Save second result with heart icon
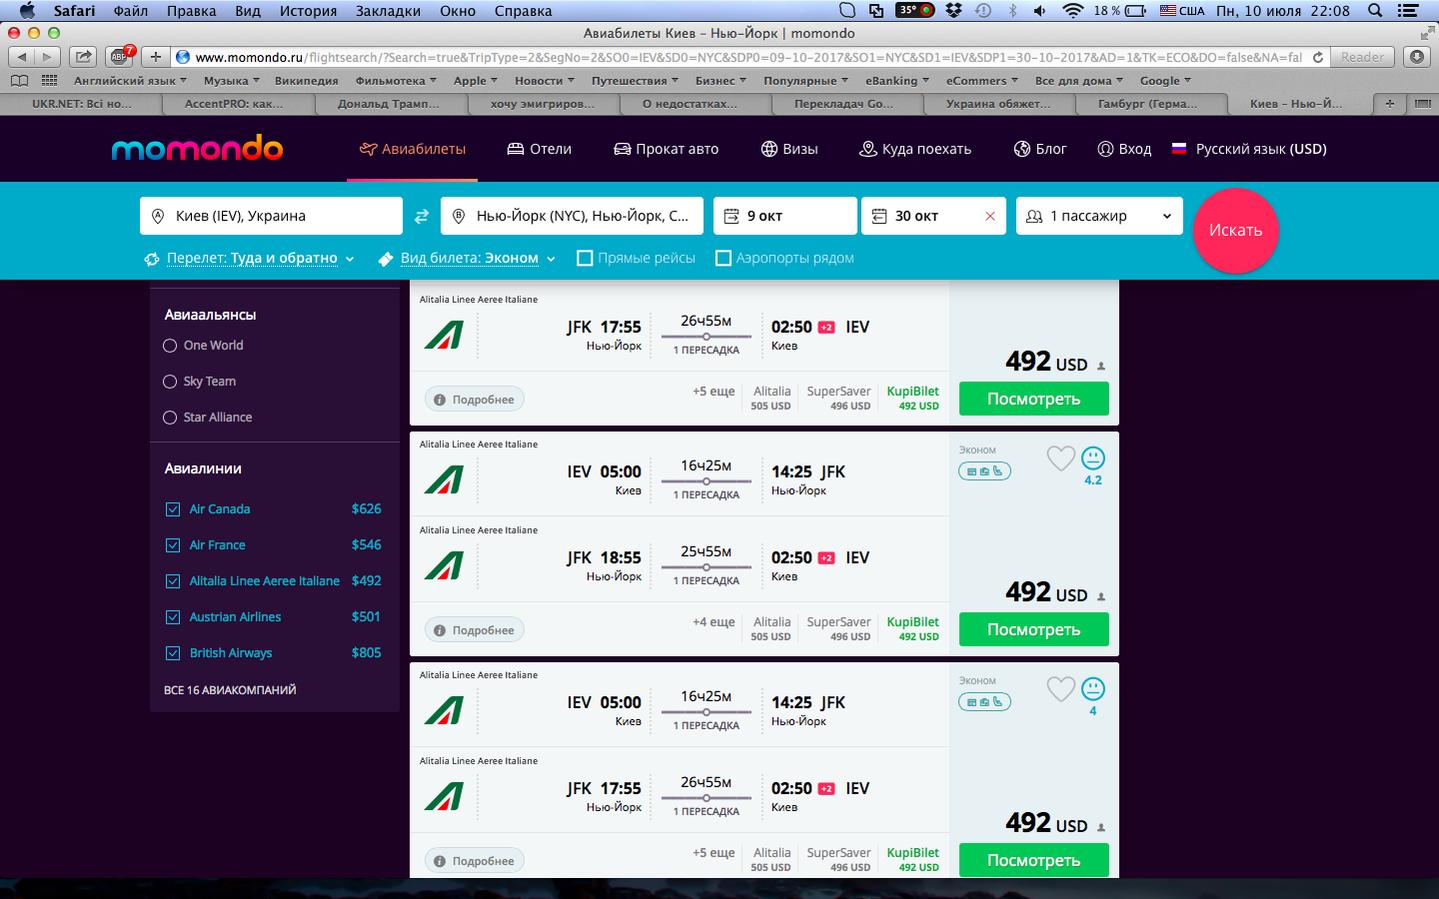This screenshot has height=899, width=1439. [1060, 458]
